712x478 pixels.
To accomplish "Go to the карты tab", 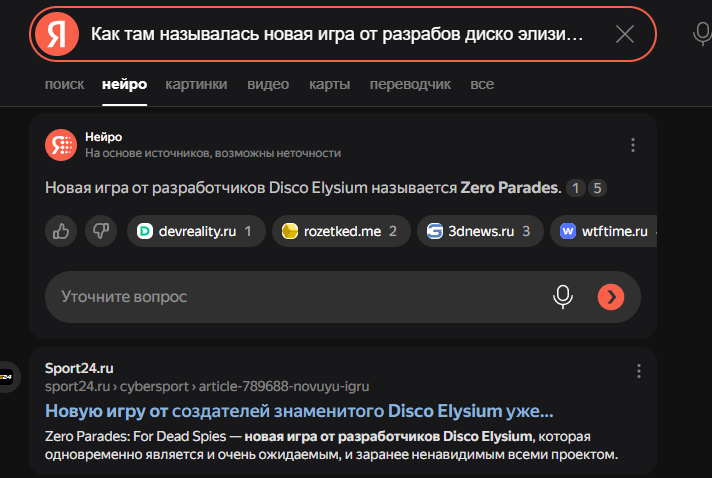I will tap(330, 84).
